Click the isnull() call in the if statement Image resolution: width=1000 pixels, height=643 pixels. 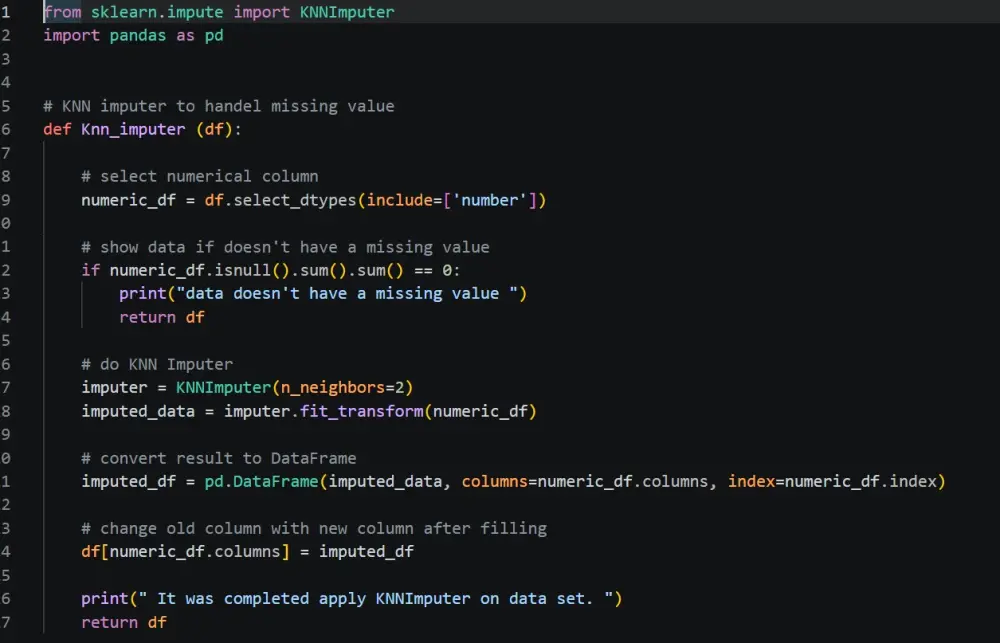(x=252, y=270)
